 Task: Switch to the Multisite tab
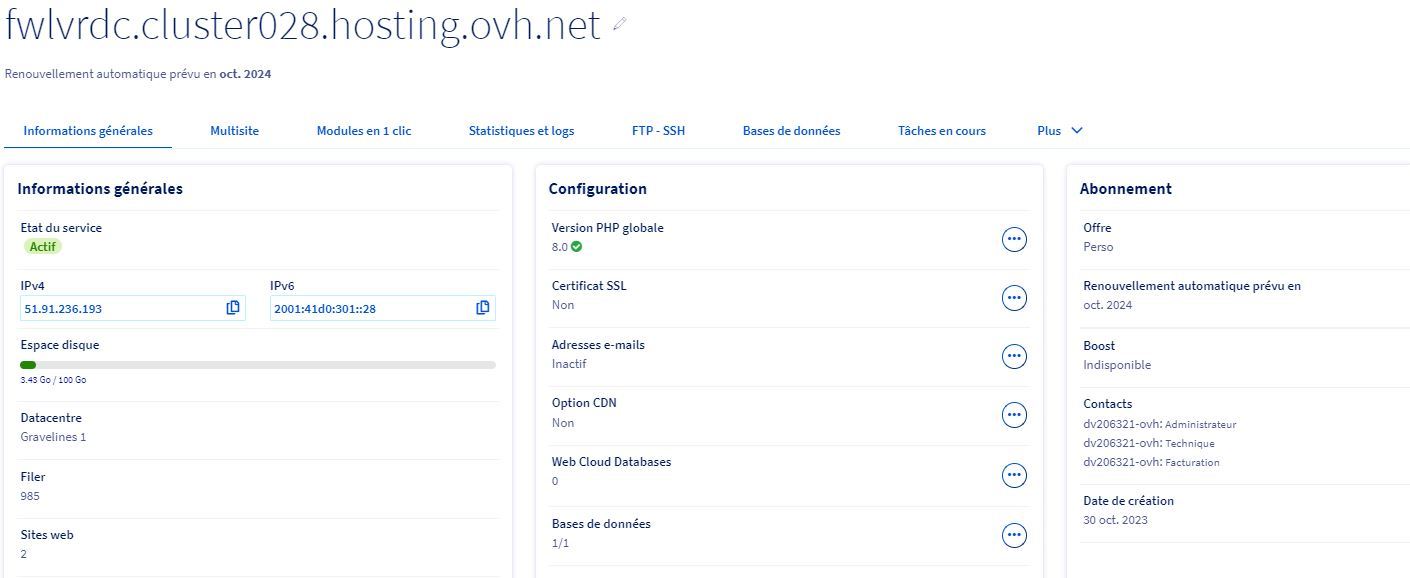(x=234, y=131)
